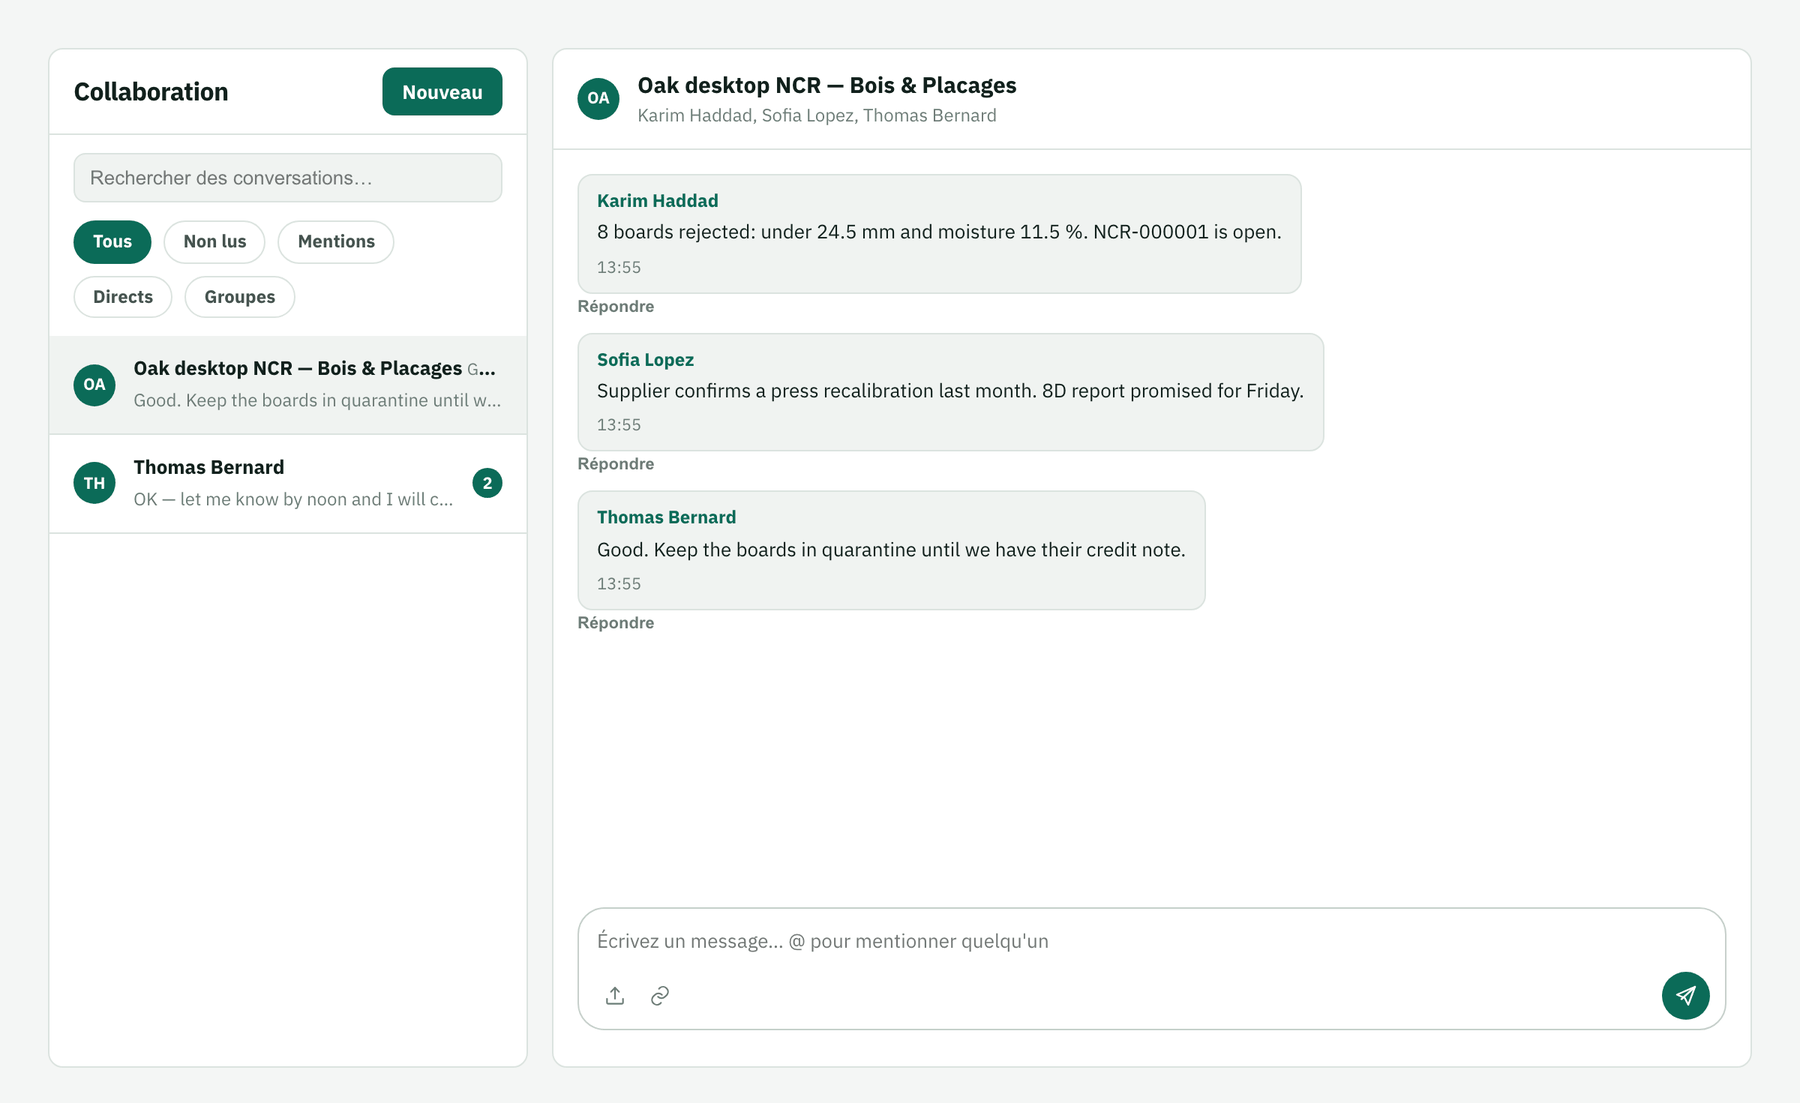Show only Mentions conversations
The height and width of the screenshot is (1103, 1800).
coord(336,242)
